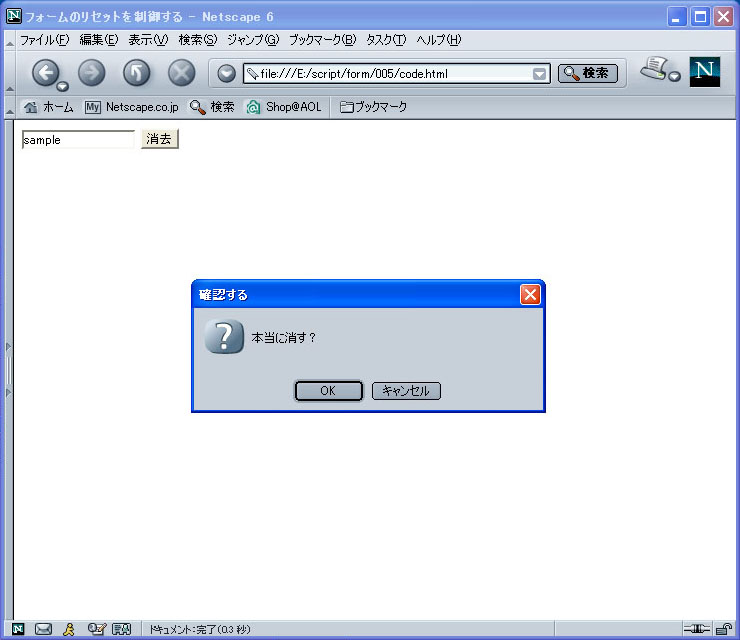Click the Netscape N logo throbber
The image size is (740, 640).
coord(705,72)
